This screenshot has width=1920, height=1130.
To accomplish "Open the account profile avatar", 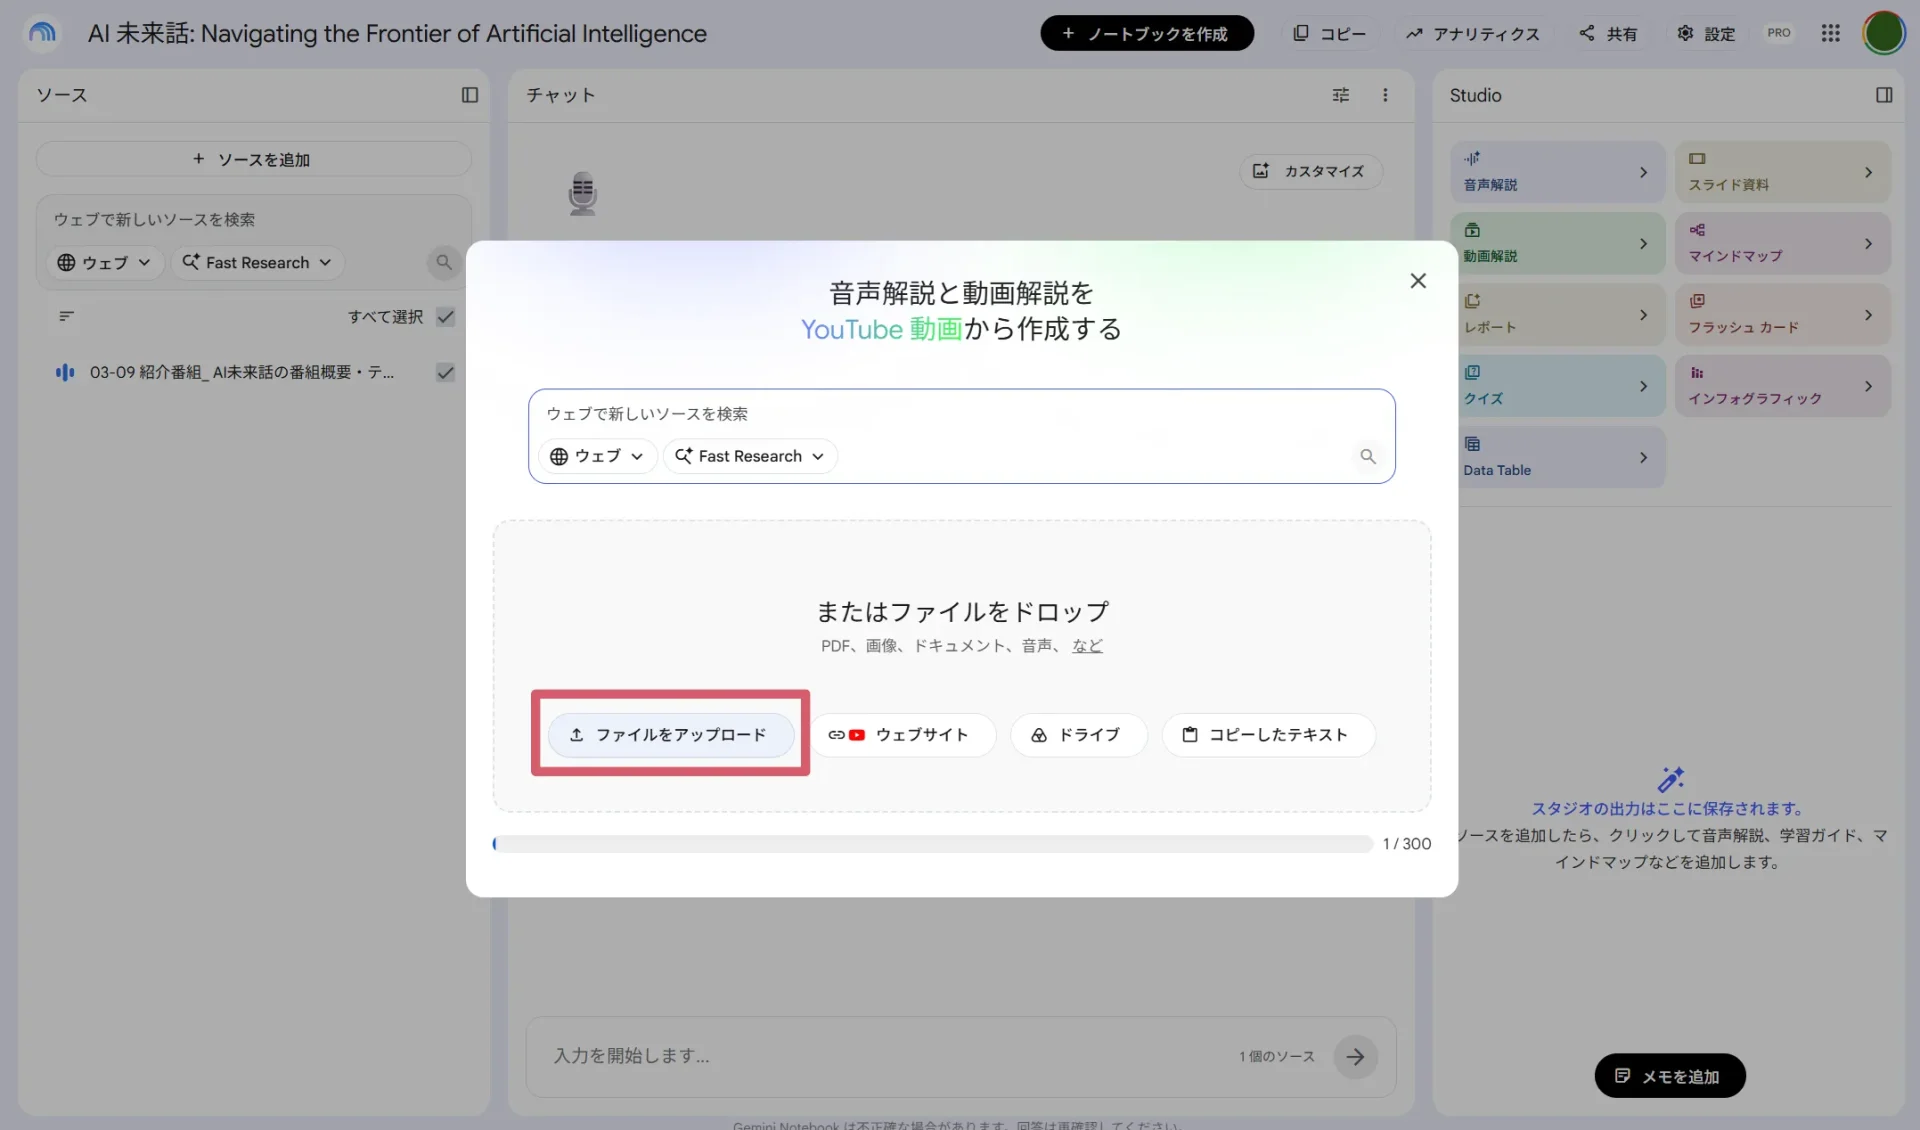I will click(x=1884, y=33).
